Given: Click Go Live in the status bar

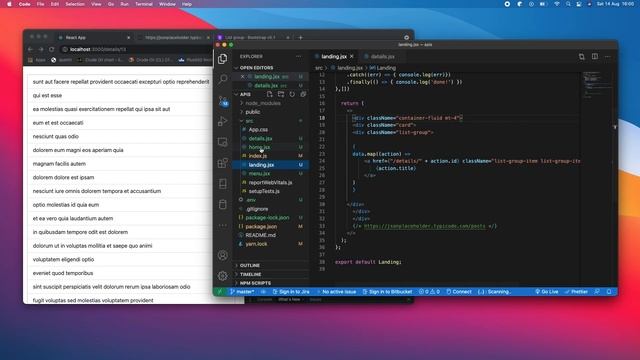Looking at the screenshot, I should [547, 292].
